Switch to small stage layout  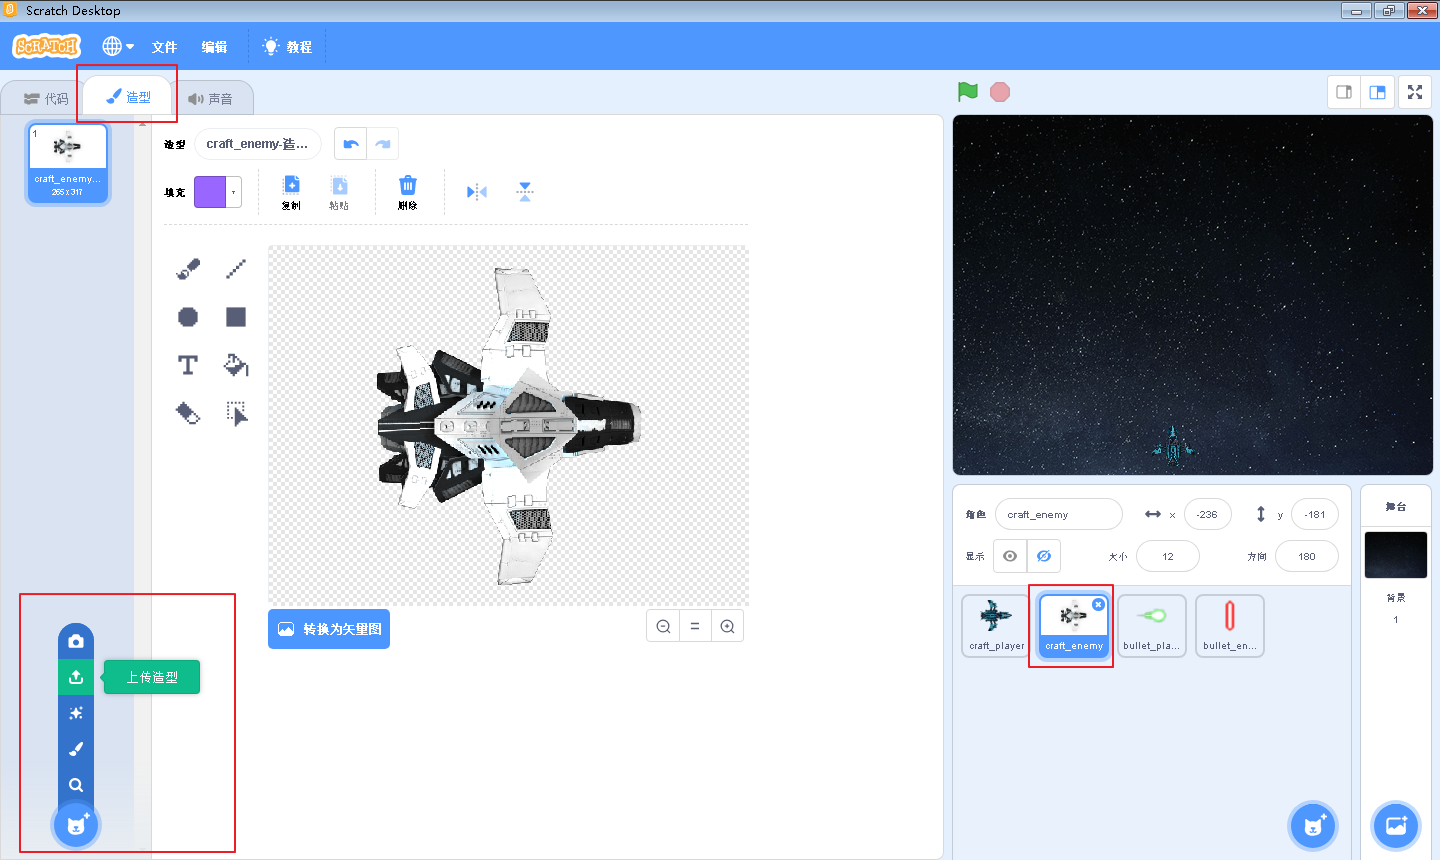pyautogui.click(x=1344, y=92)
